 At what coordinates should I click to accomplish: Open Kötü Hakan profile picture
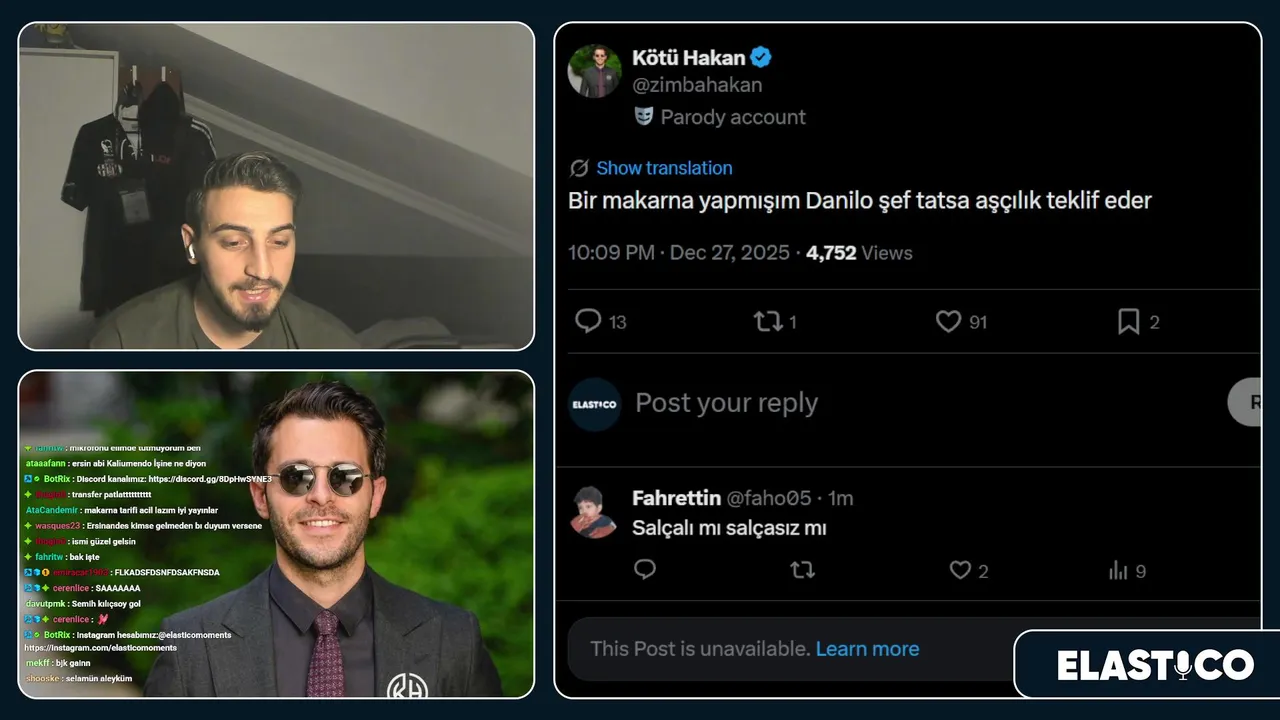(594, 71)
